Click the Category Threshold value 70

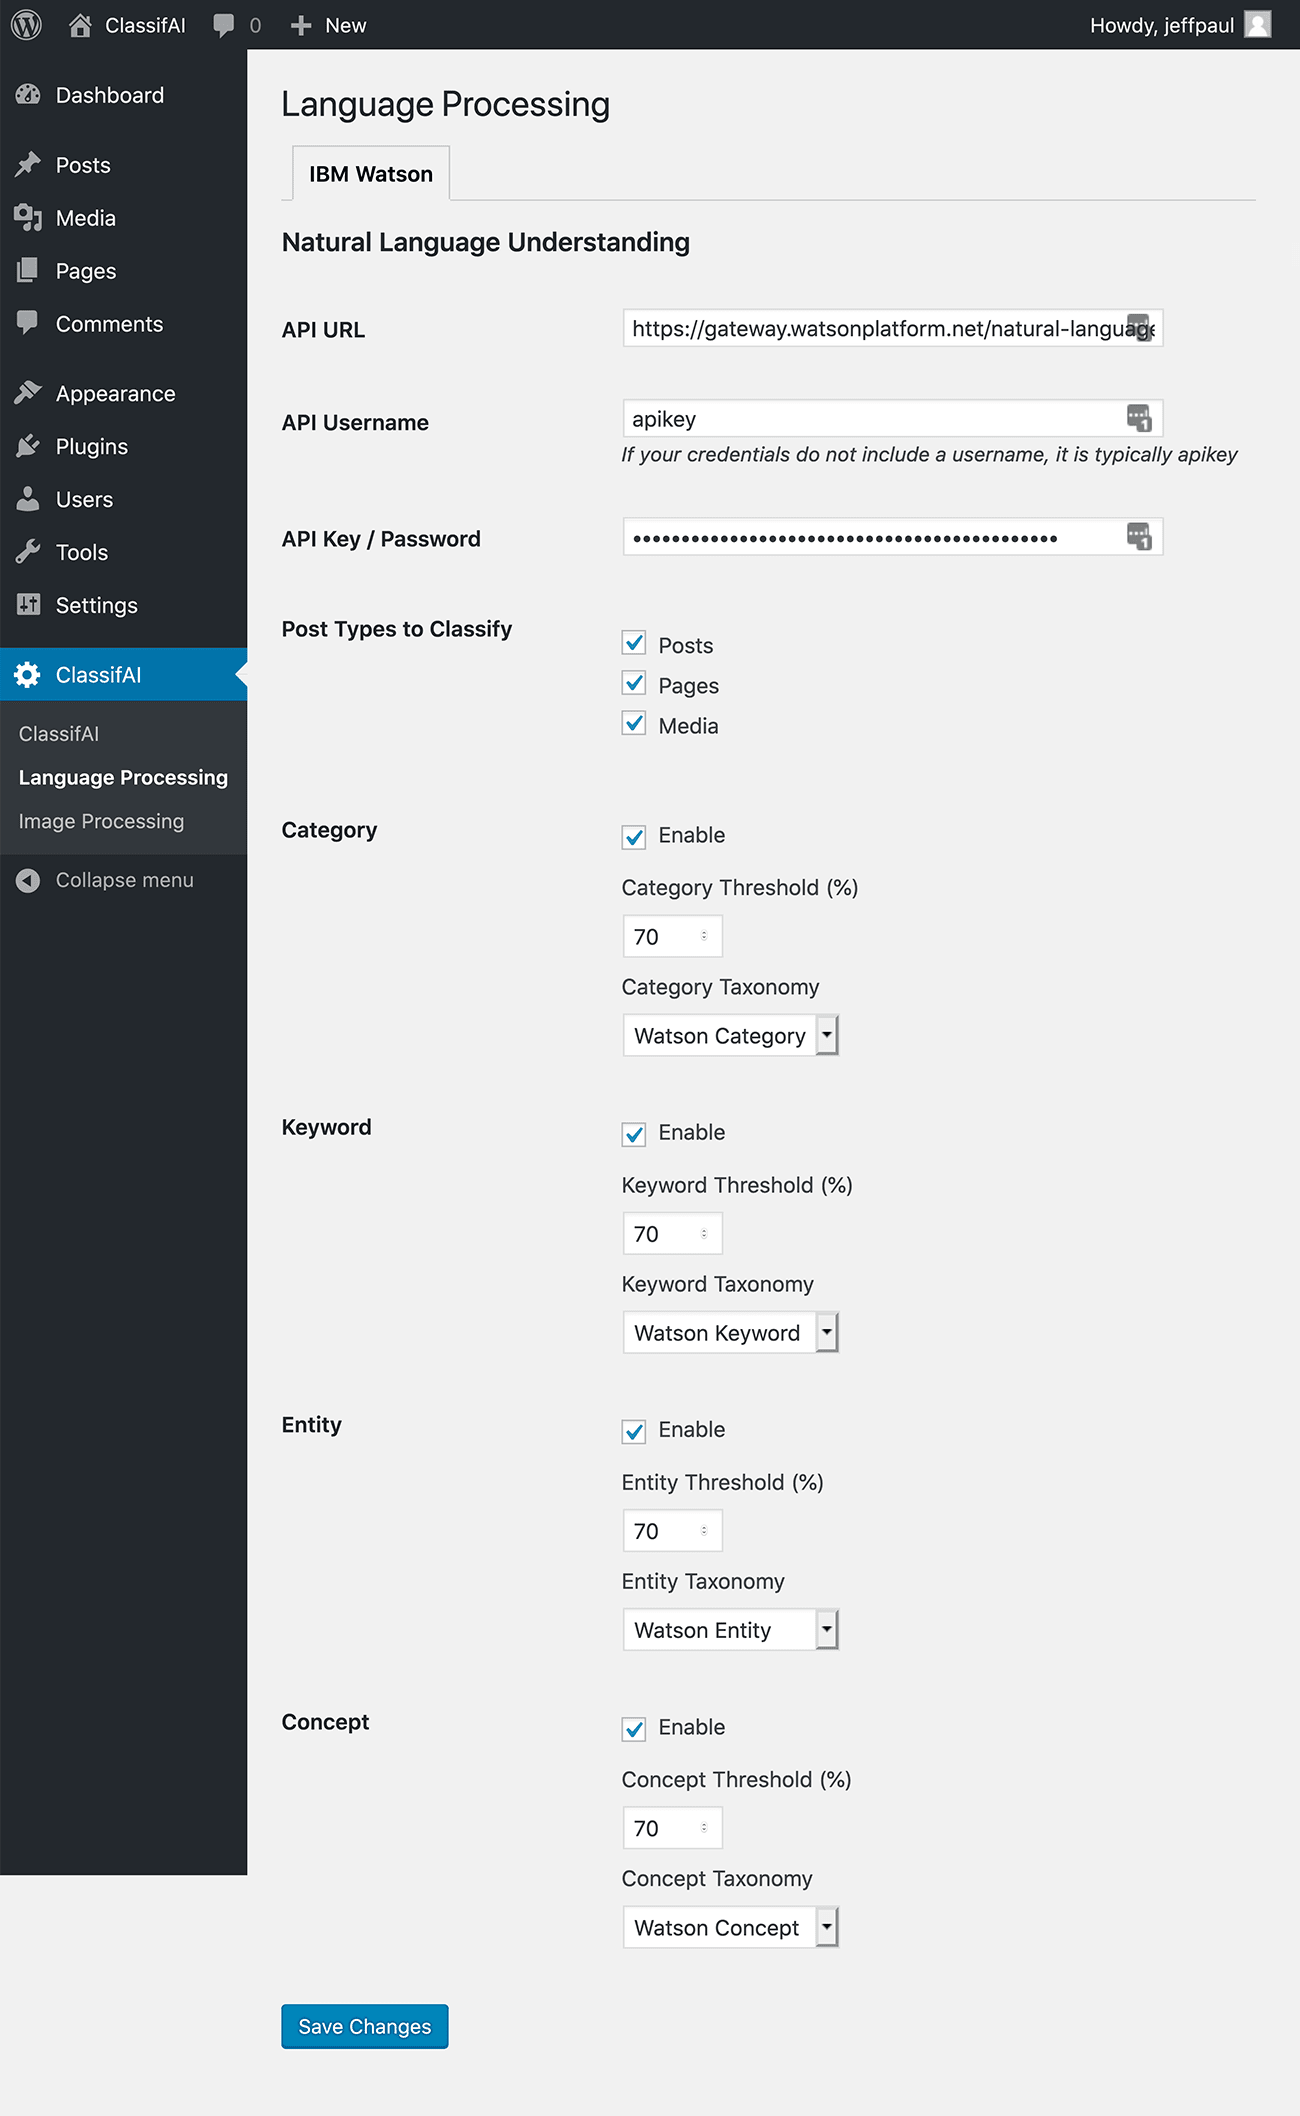pos(646,937)
